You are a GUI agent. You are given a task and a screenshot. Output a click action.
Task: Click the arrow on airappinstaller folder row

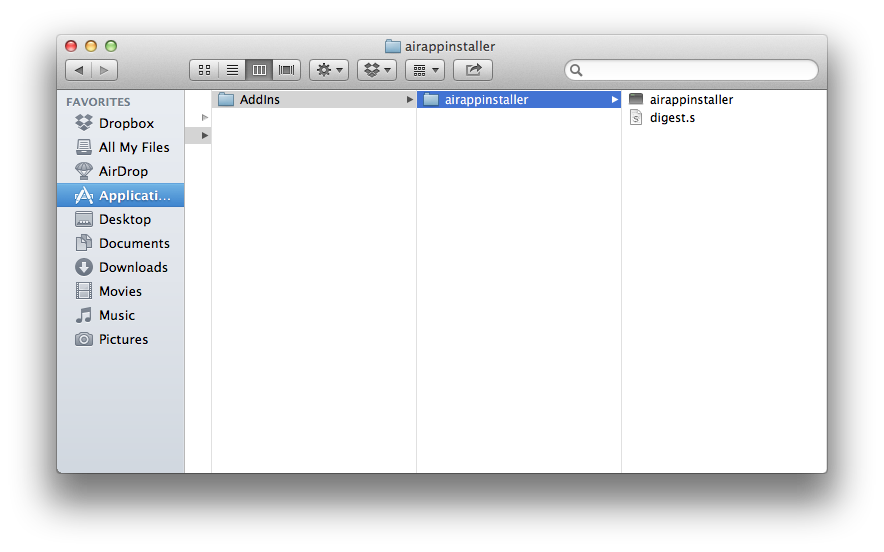pyautogui.click(x=615, y=99)
